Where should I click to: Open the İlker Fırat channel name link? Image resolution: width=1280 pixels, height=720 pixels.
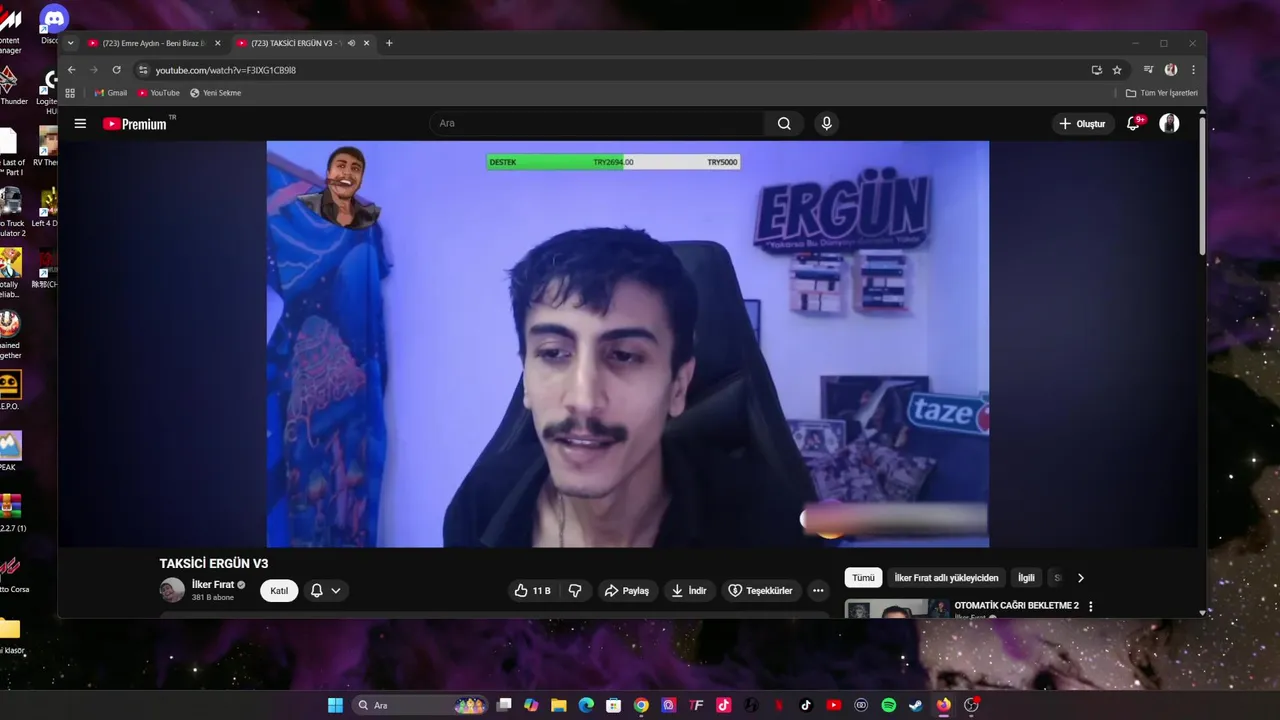point(213,585)
